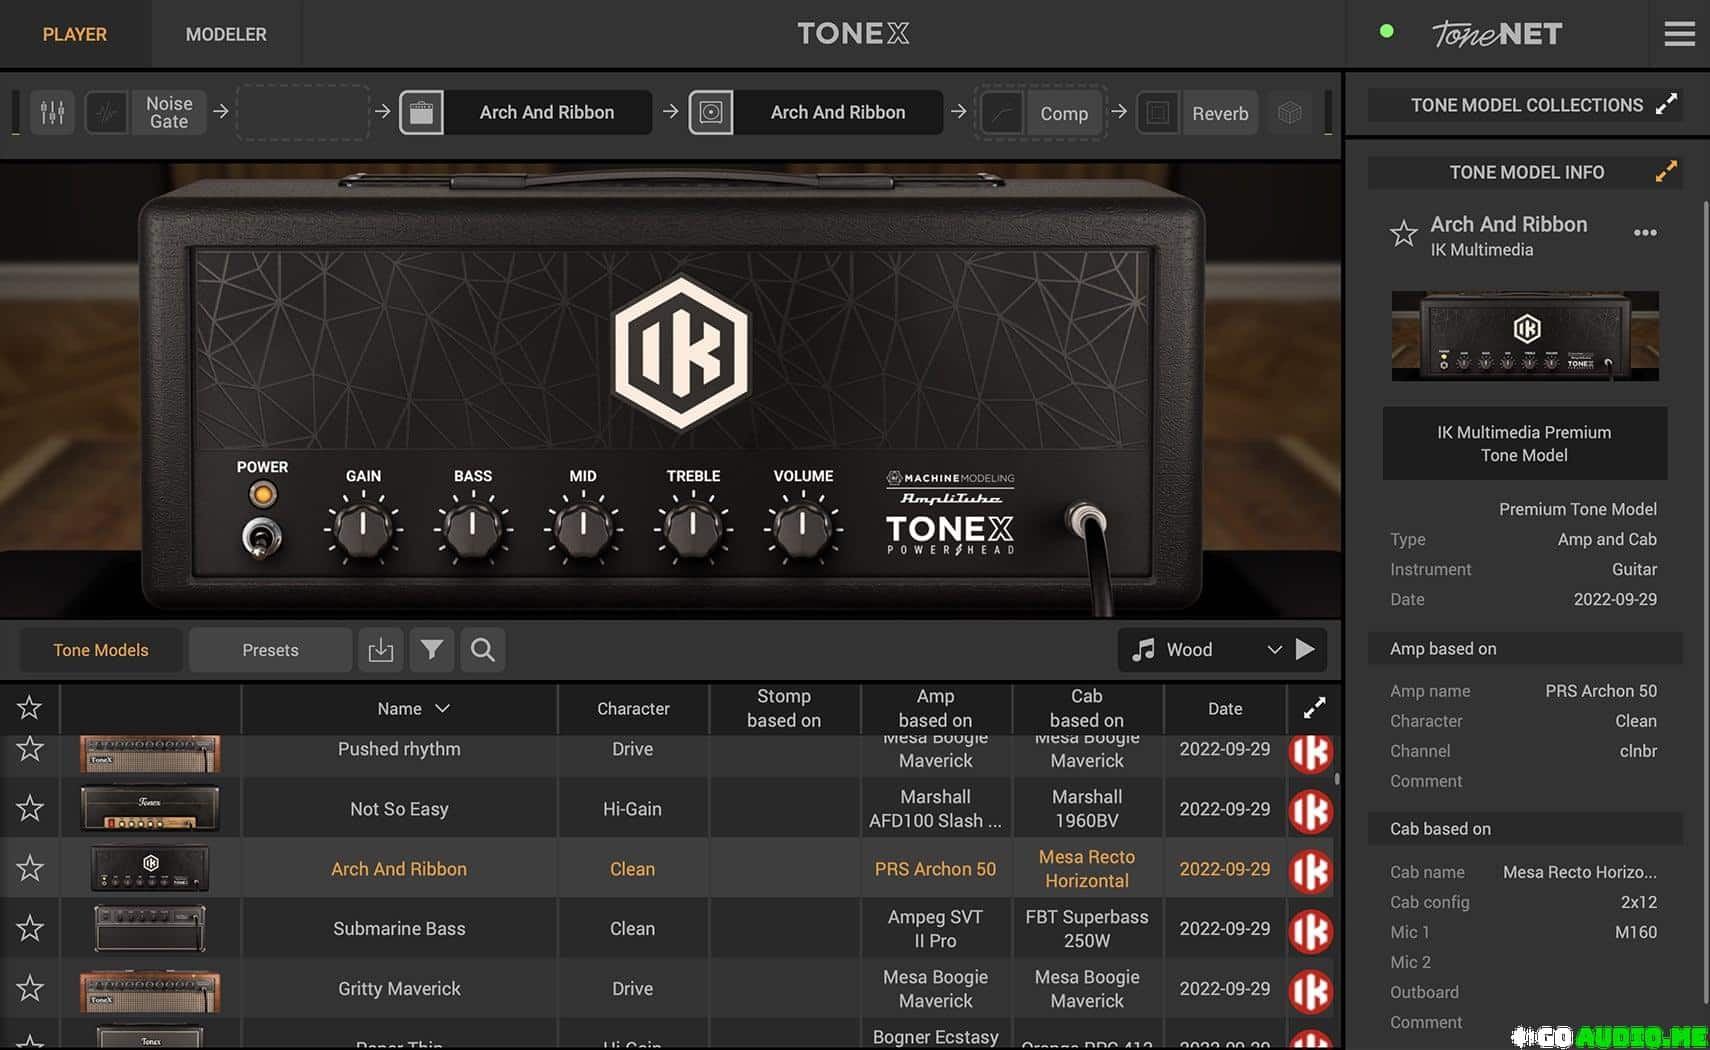Sort by the Stomp based on column header

784,708
